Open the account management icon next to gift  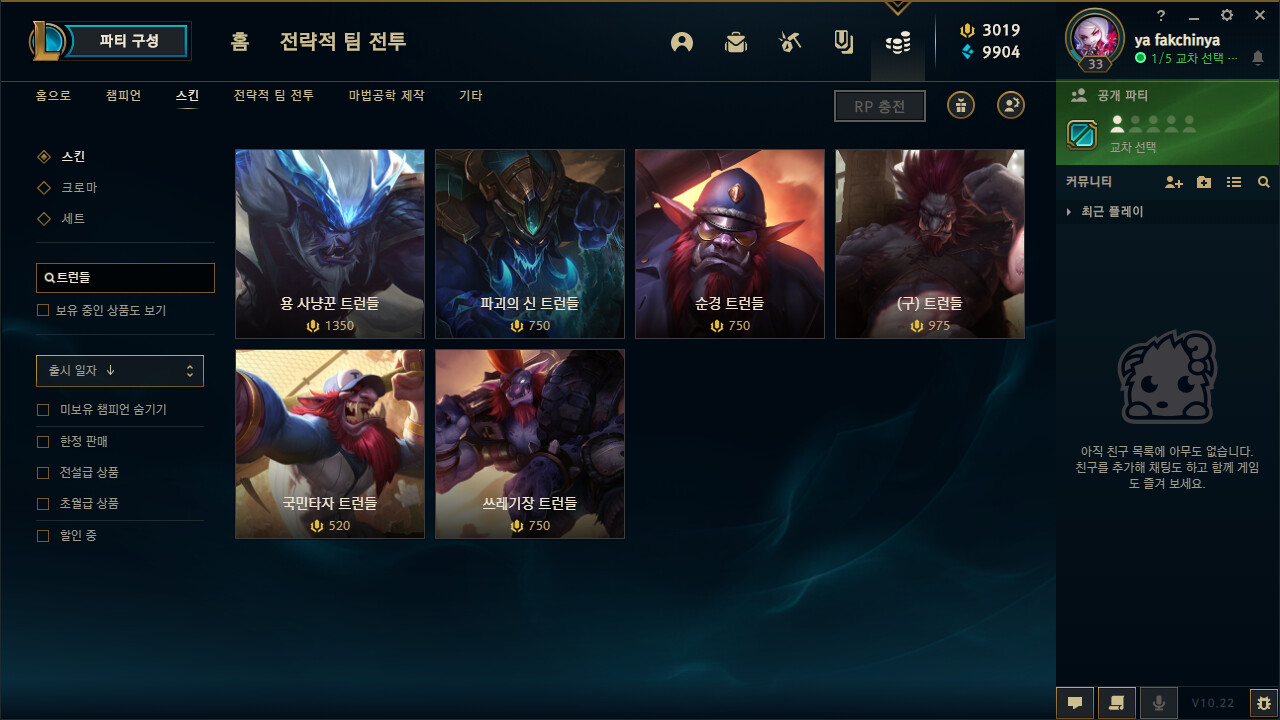1011,105
